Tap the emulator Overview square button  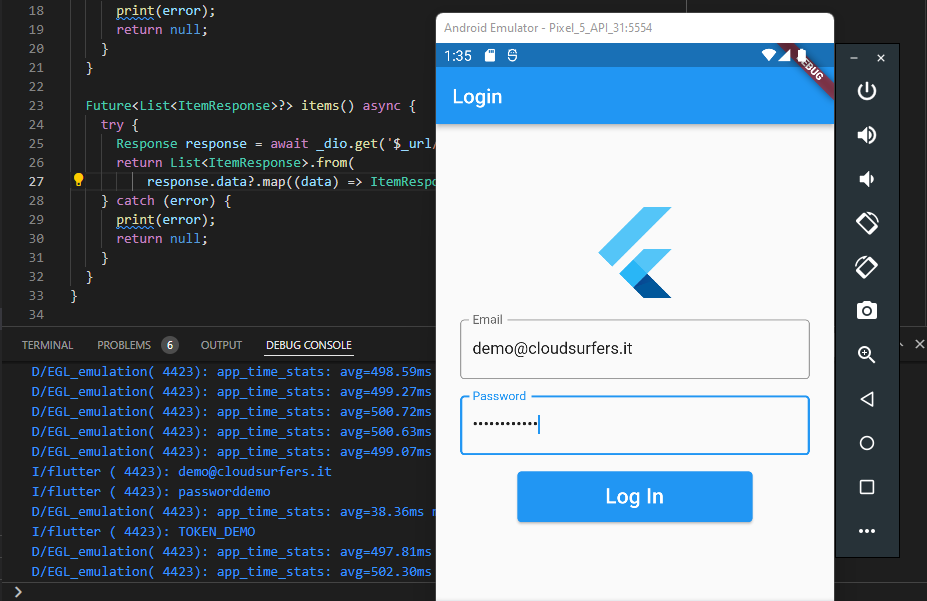click(x=867, y=487)
